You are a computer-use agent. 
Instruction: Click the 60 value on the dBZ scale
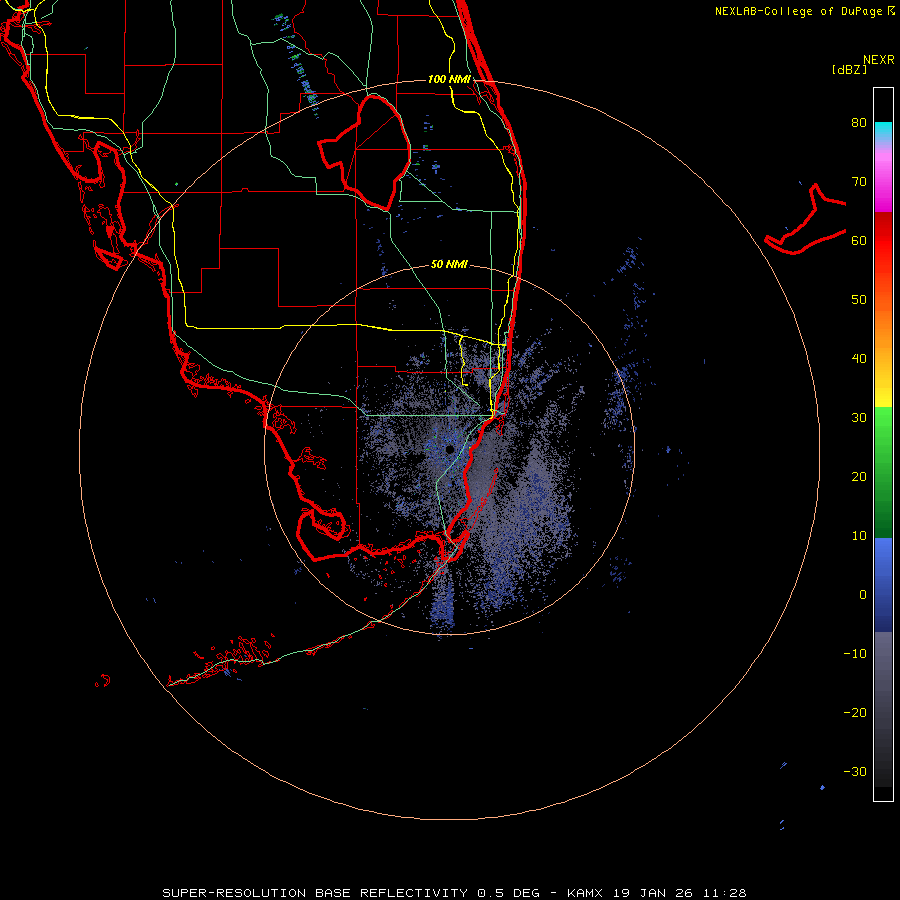click(859, 240)
